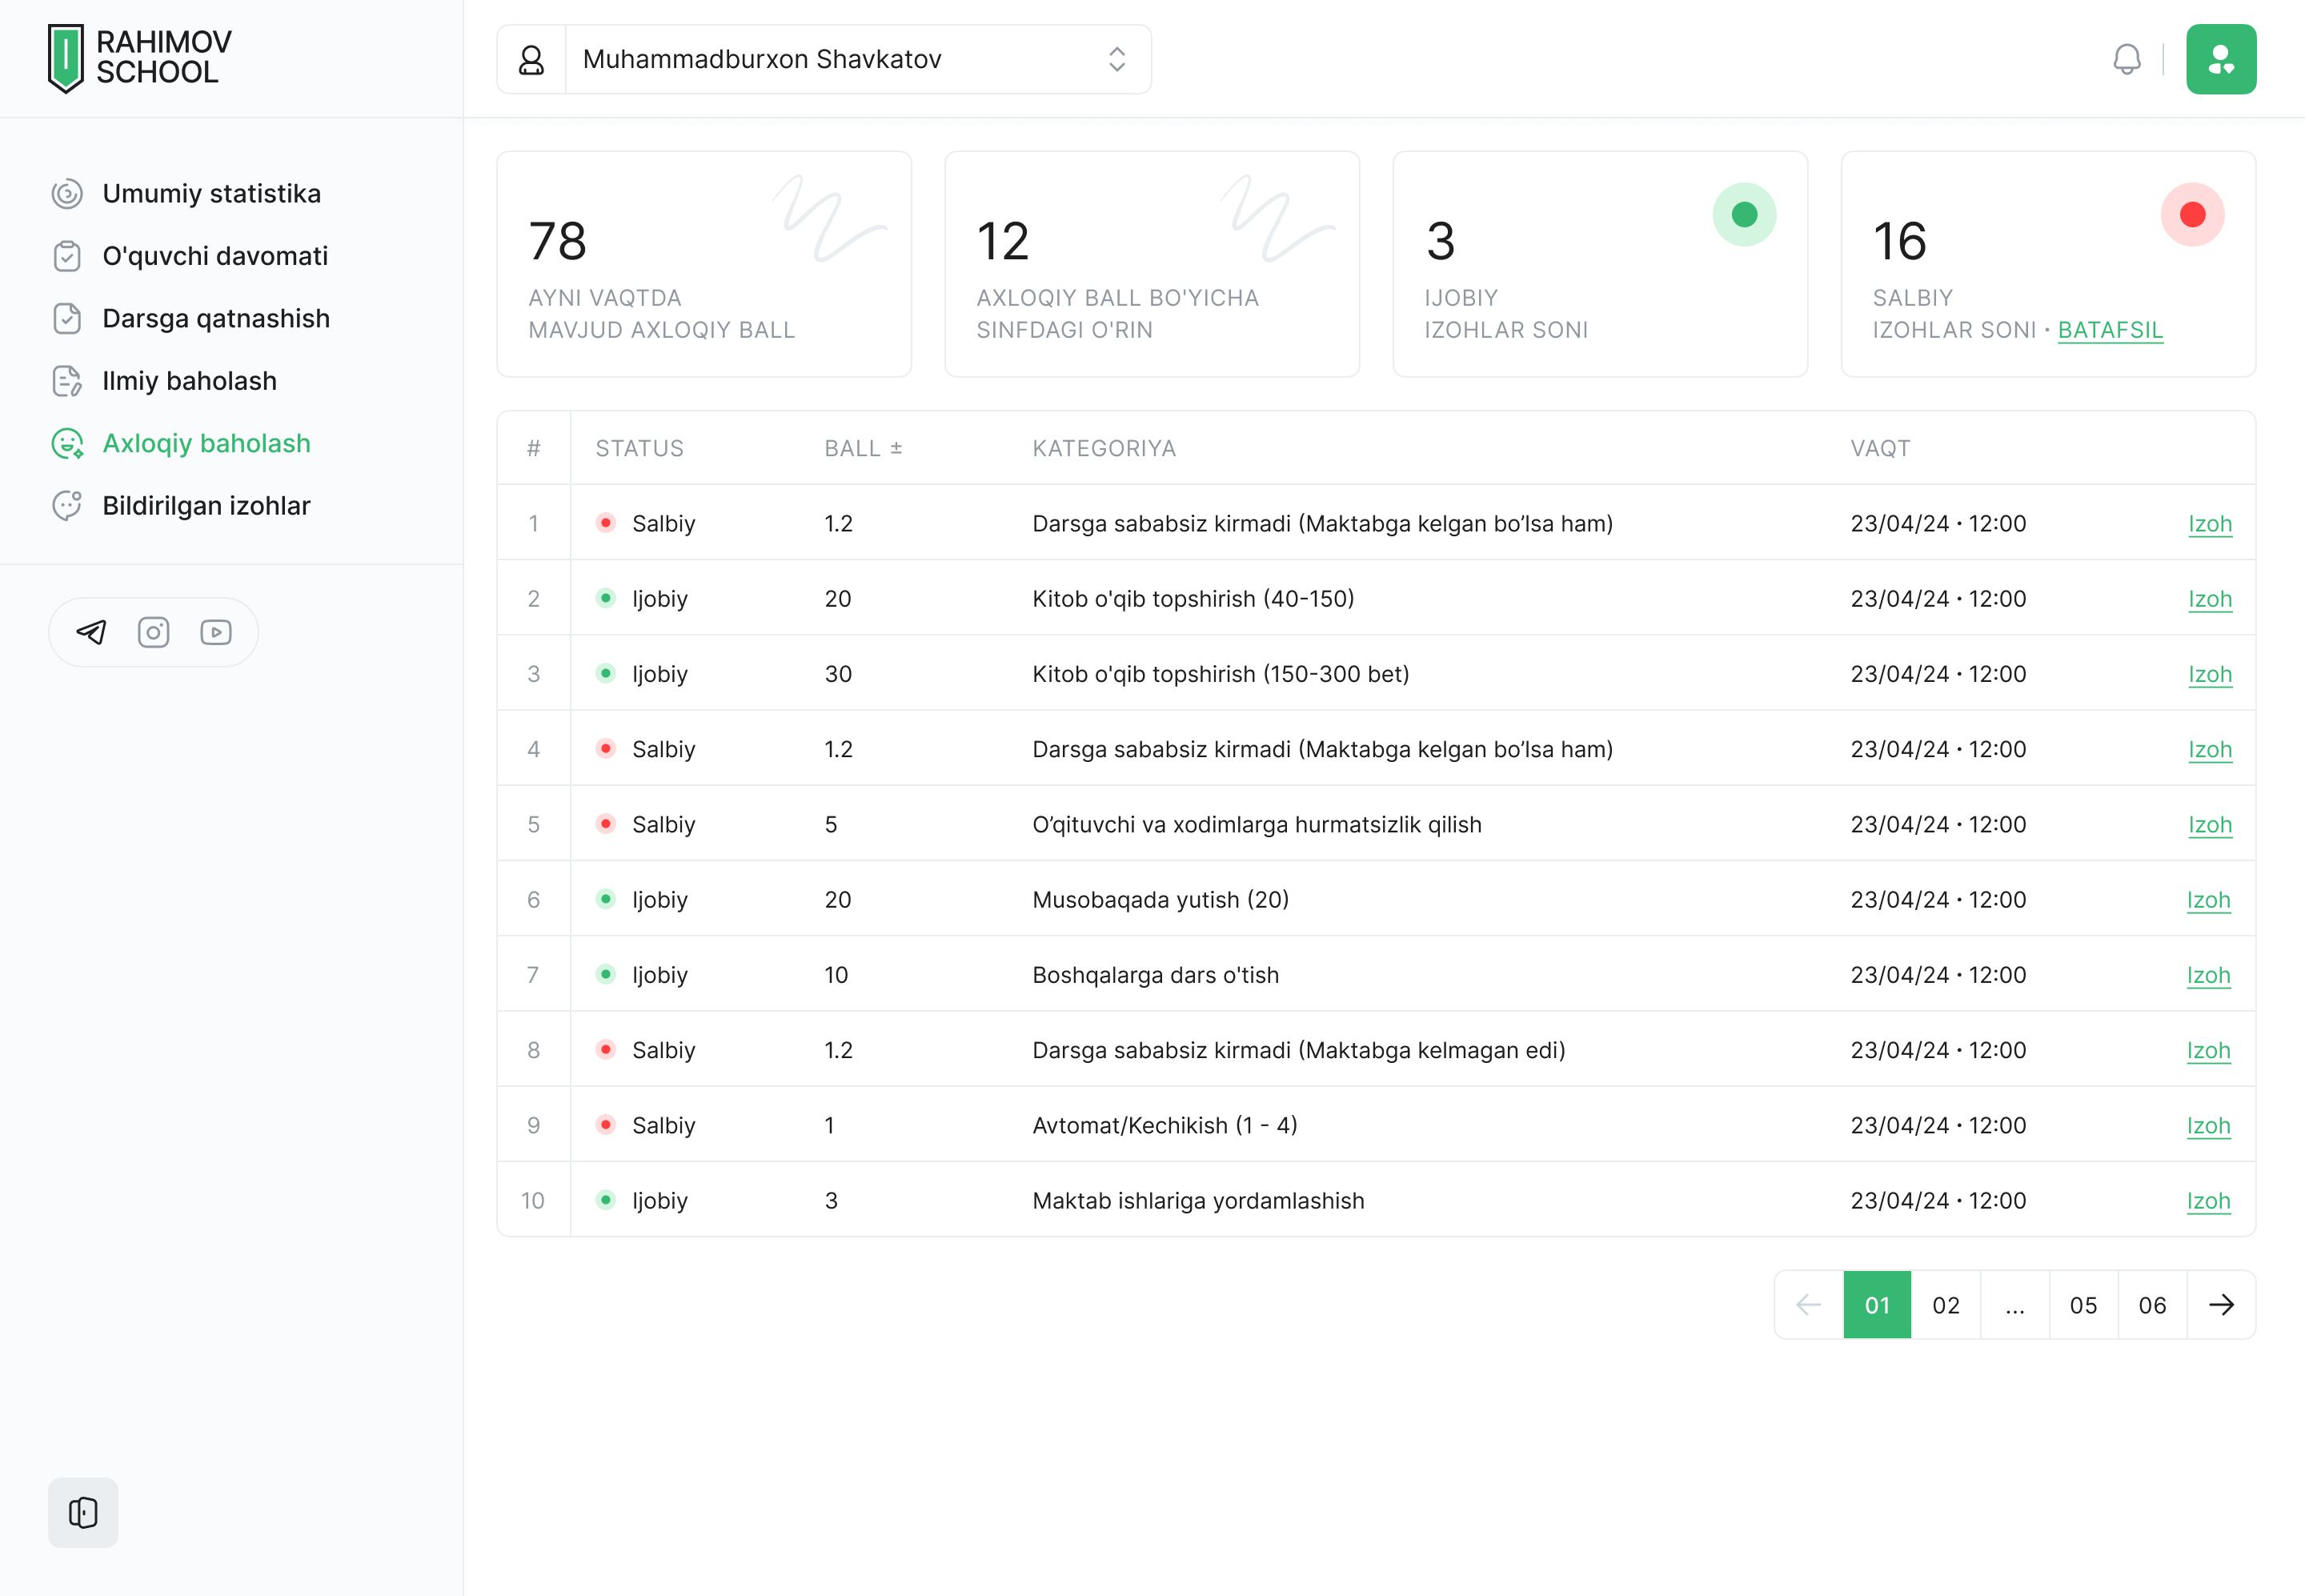Open Izoh link for row 5

(x=2209, y=825)
